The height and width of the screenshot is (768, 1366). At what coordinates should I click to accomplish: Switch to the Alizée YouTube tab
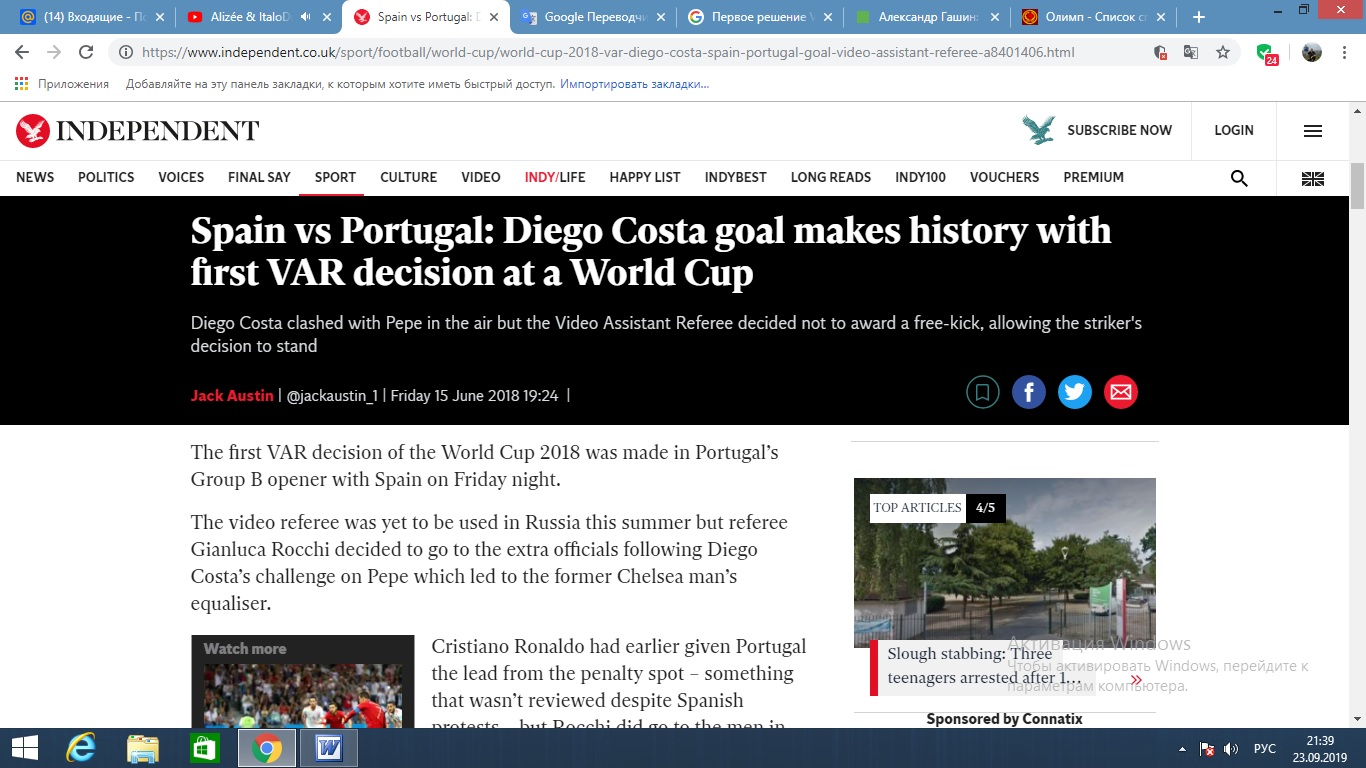tap(257, 17)
